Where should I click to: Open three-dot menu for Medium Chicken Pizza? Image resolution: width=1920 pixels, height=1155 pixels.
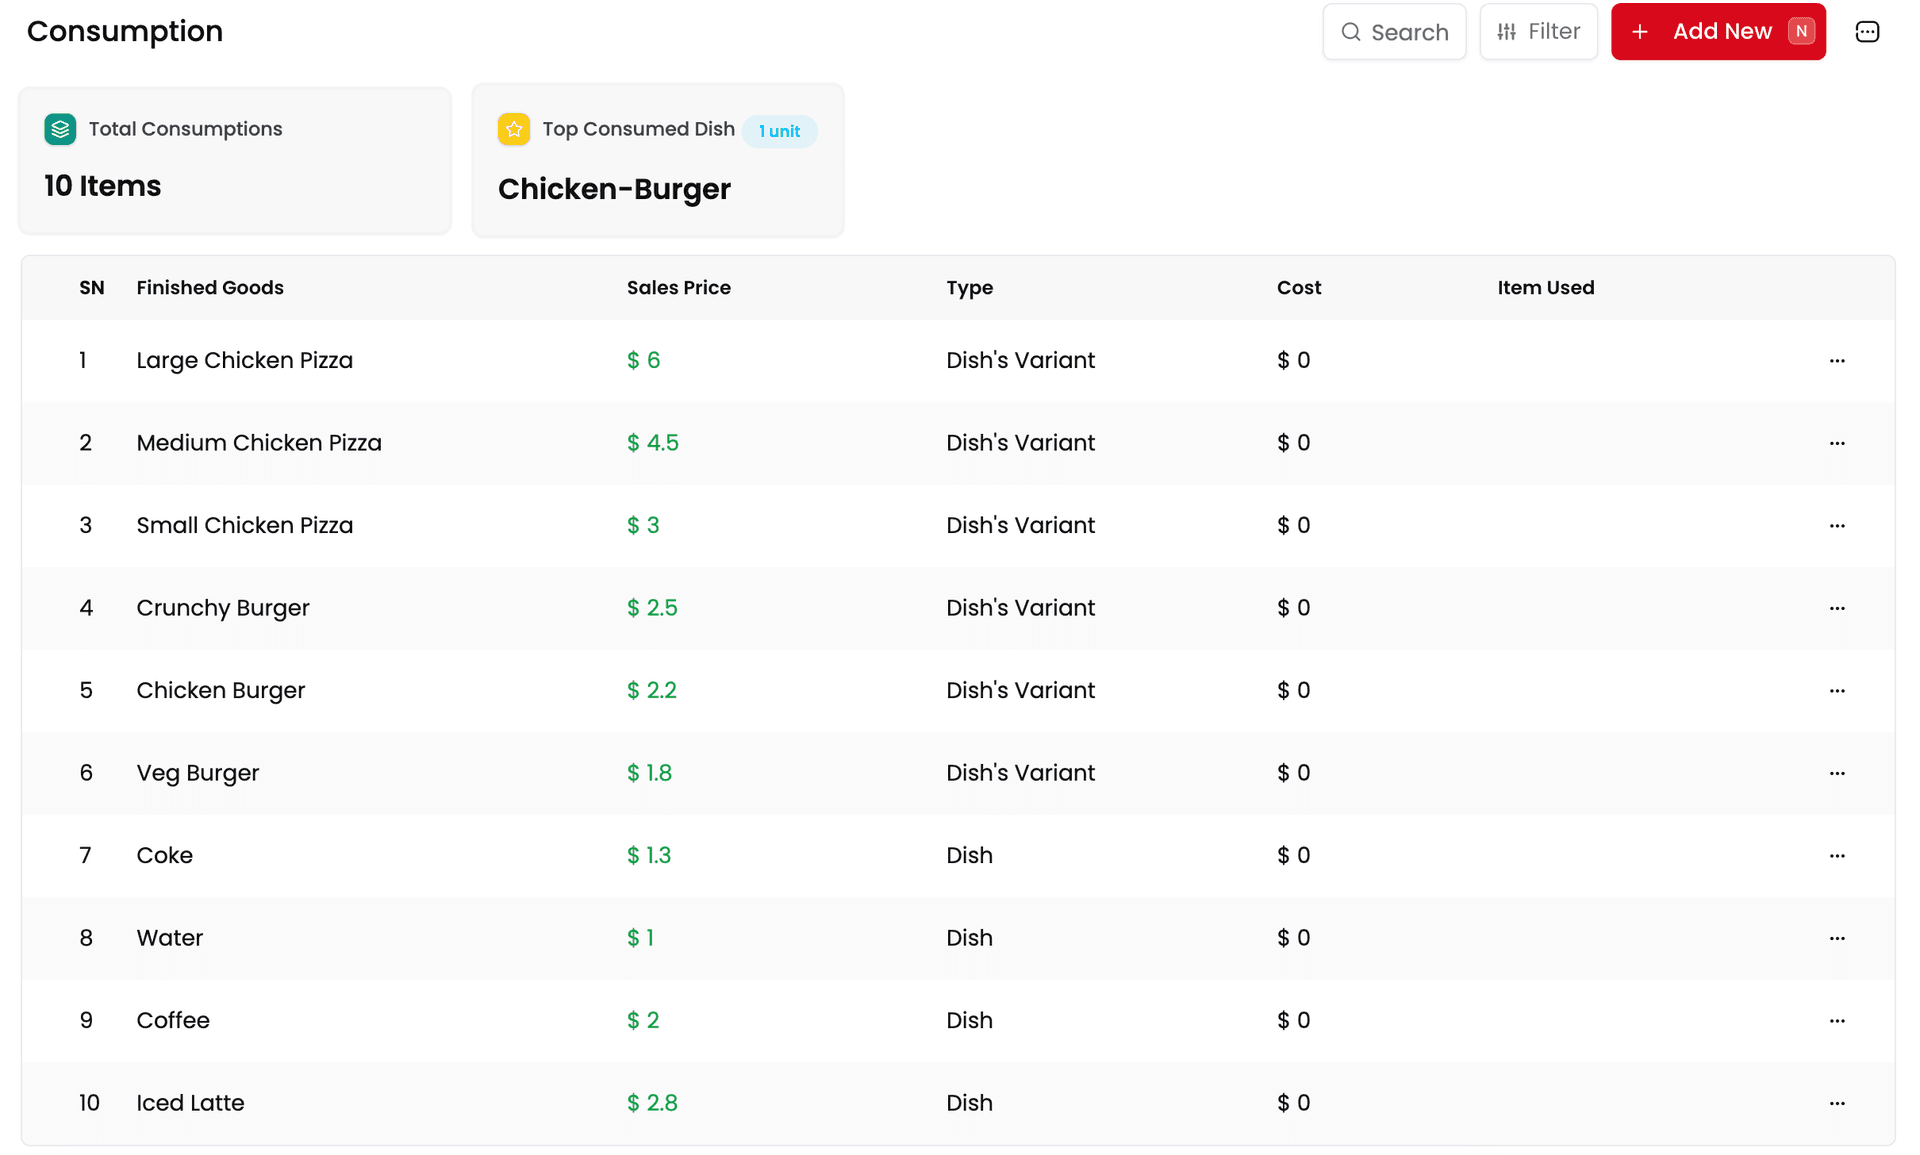1836,443
